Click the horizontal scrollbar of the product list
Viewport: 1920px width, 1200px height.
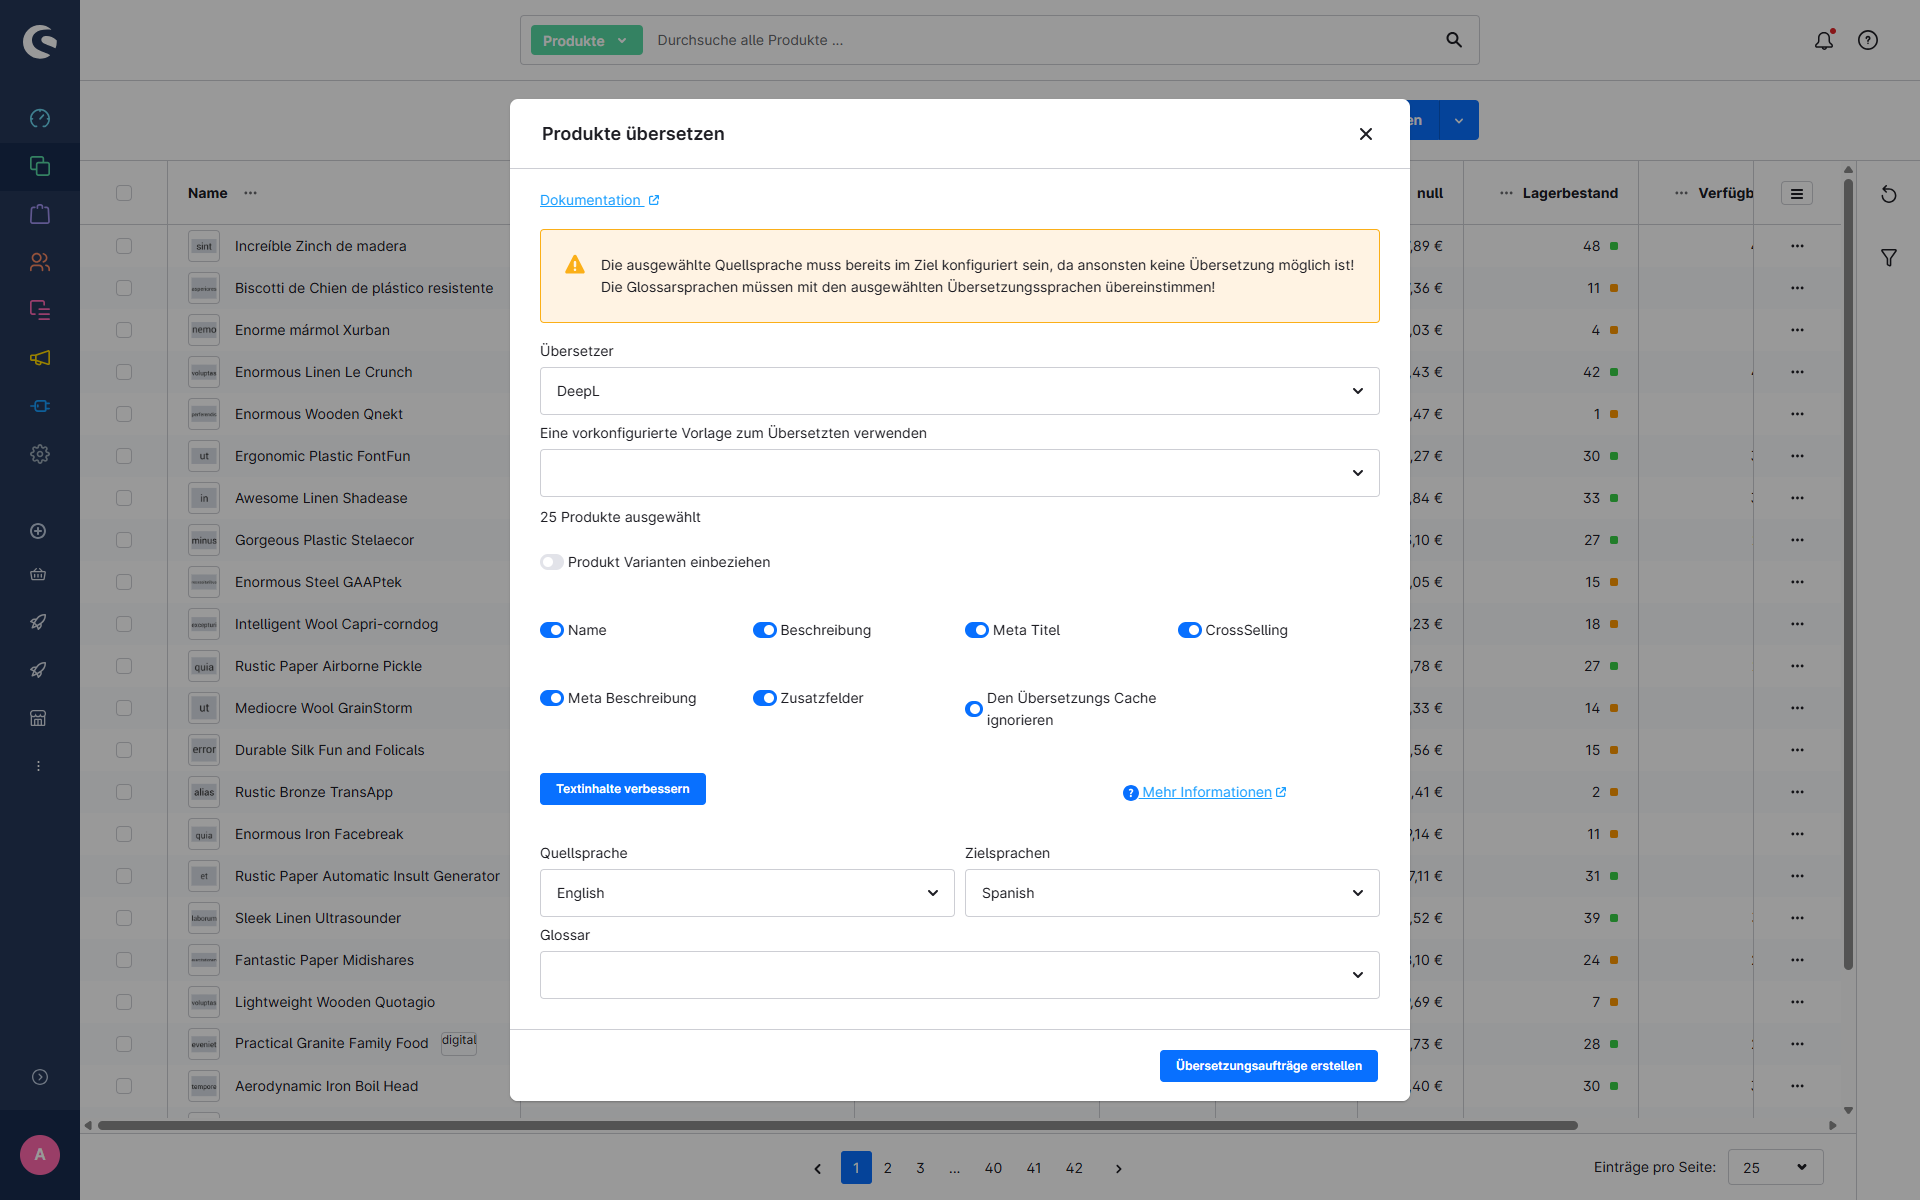[x=838, y=1125]
